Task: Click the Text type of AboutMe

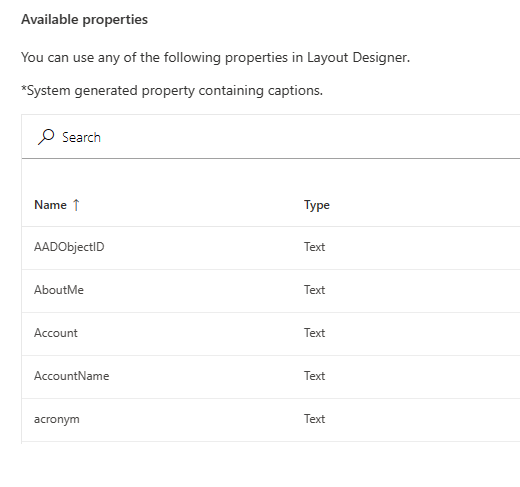Action: [314, 290]
